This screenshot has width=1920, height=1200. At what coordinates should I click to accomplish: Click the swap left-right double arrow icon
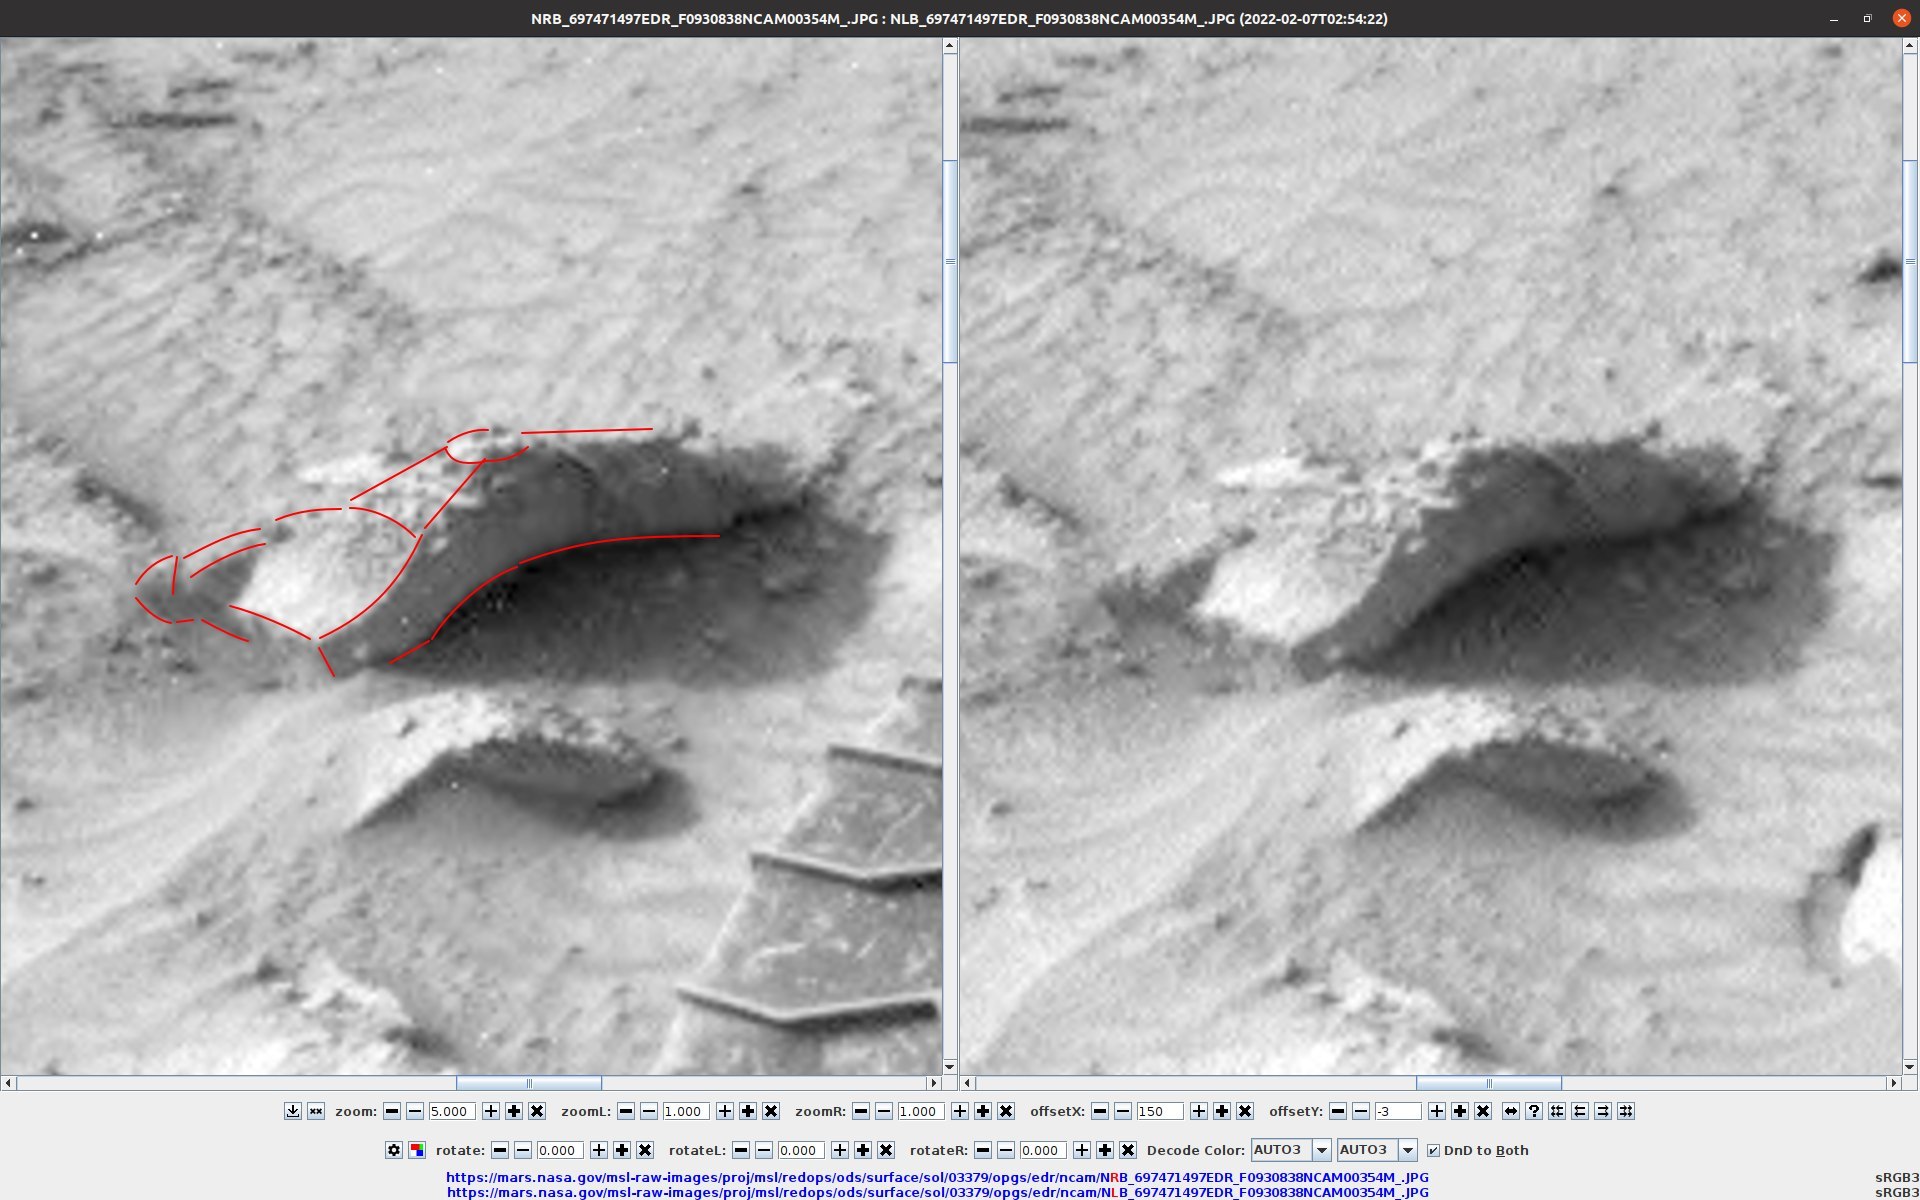click(1511, 1111)
